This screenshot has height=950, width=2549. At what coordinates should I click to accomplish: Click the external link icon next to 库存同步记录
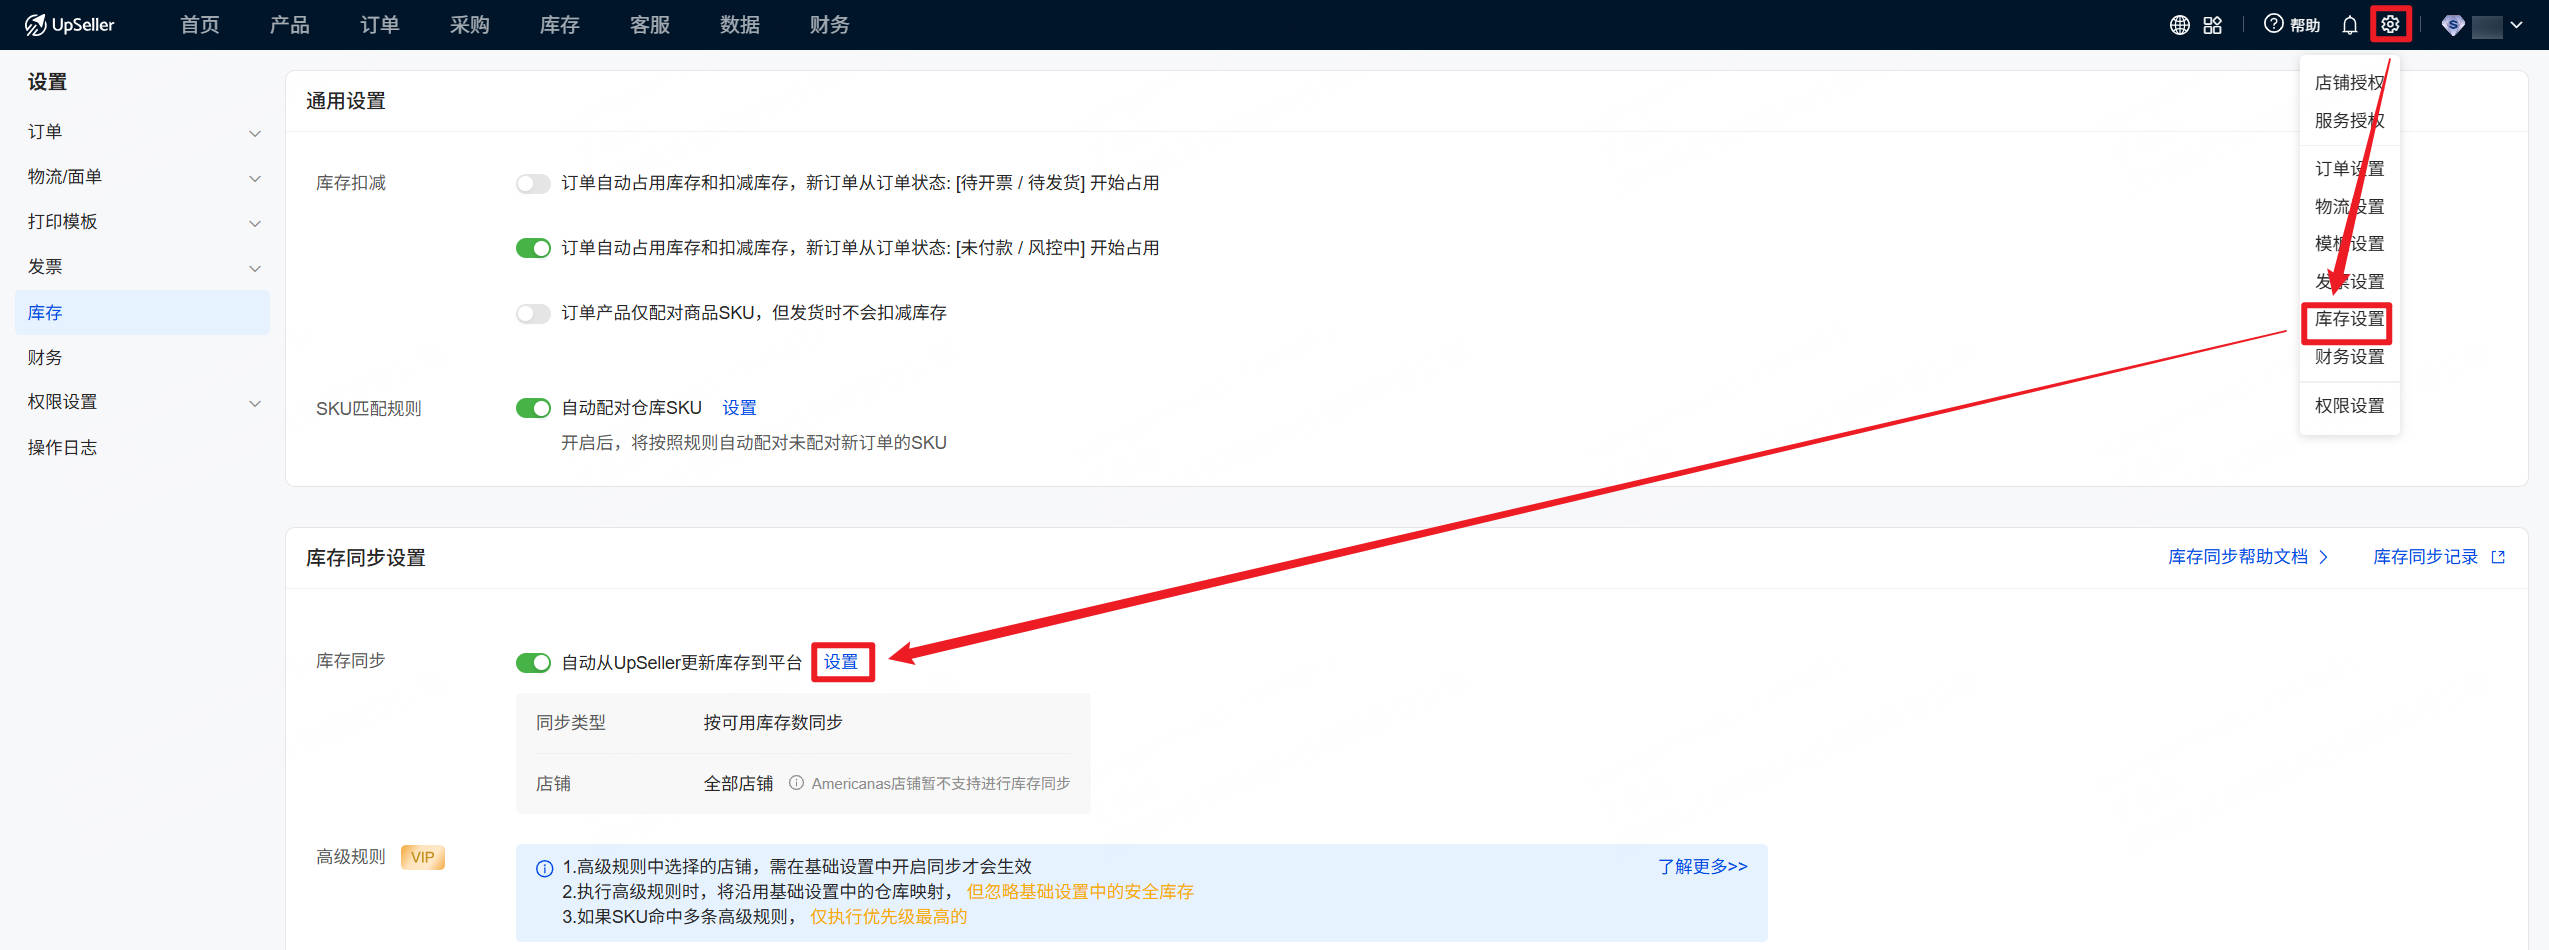(2498, 557)
